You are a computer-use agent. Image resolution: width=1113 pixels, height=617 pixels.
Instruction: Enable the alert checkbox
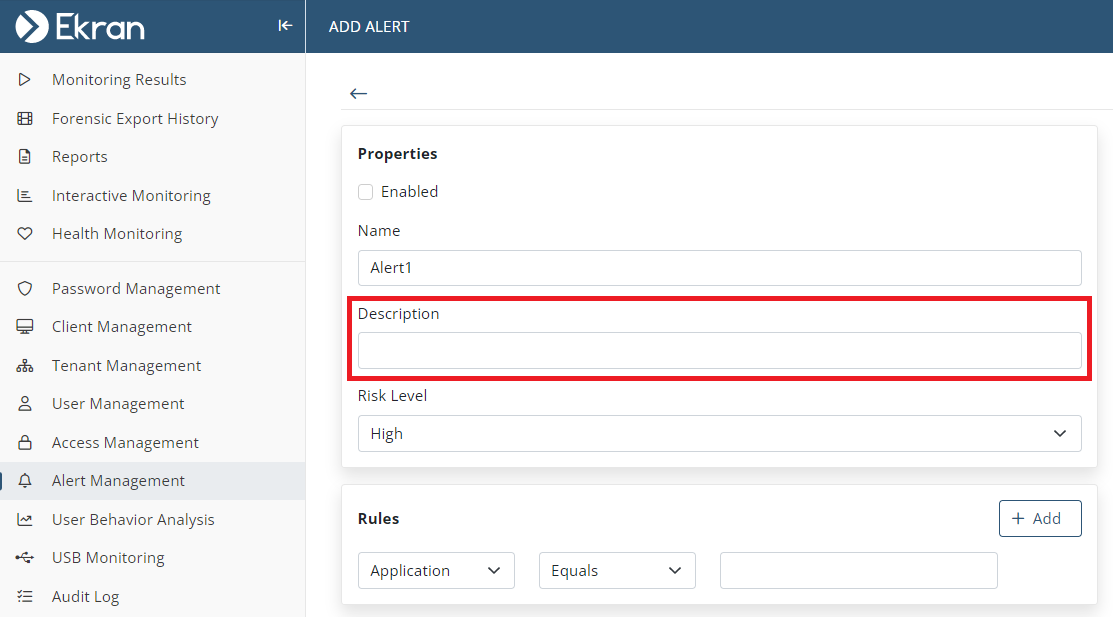pos(366,192)
